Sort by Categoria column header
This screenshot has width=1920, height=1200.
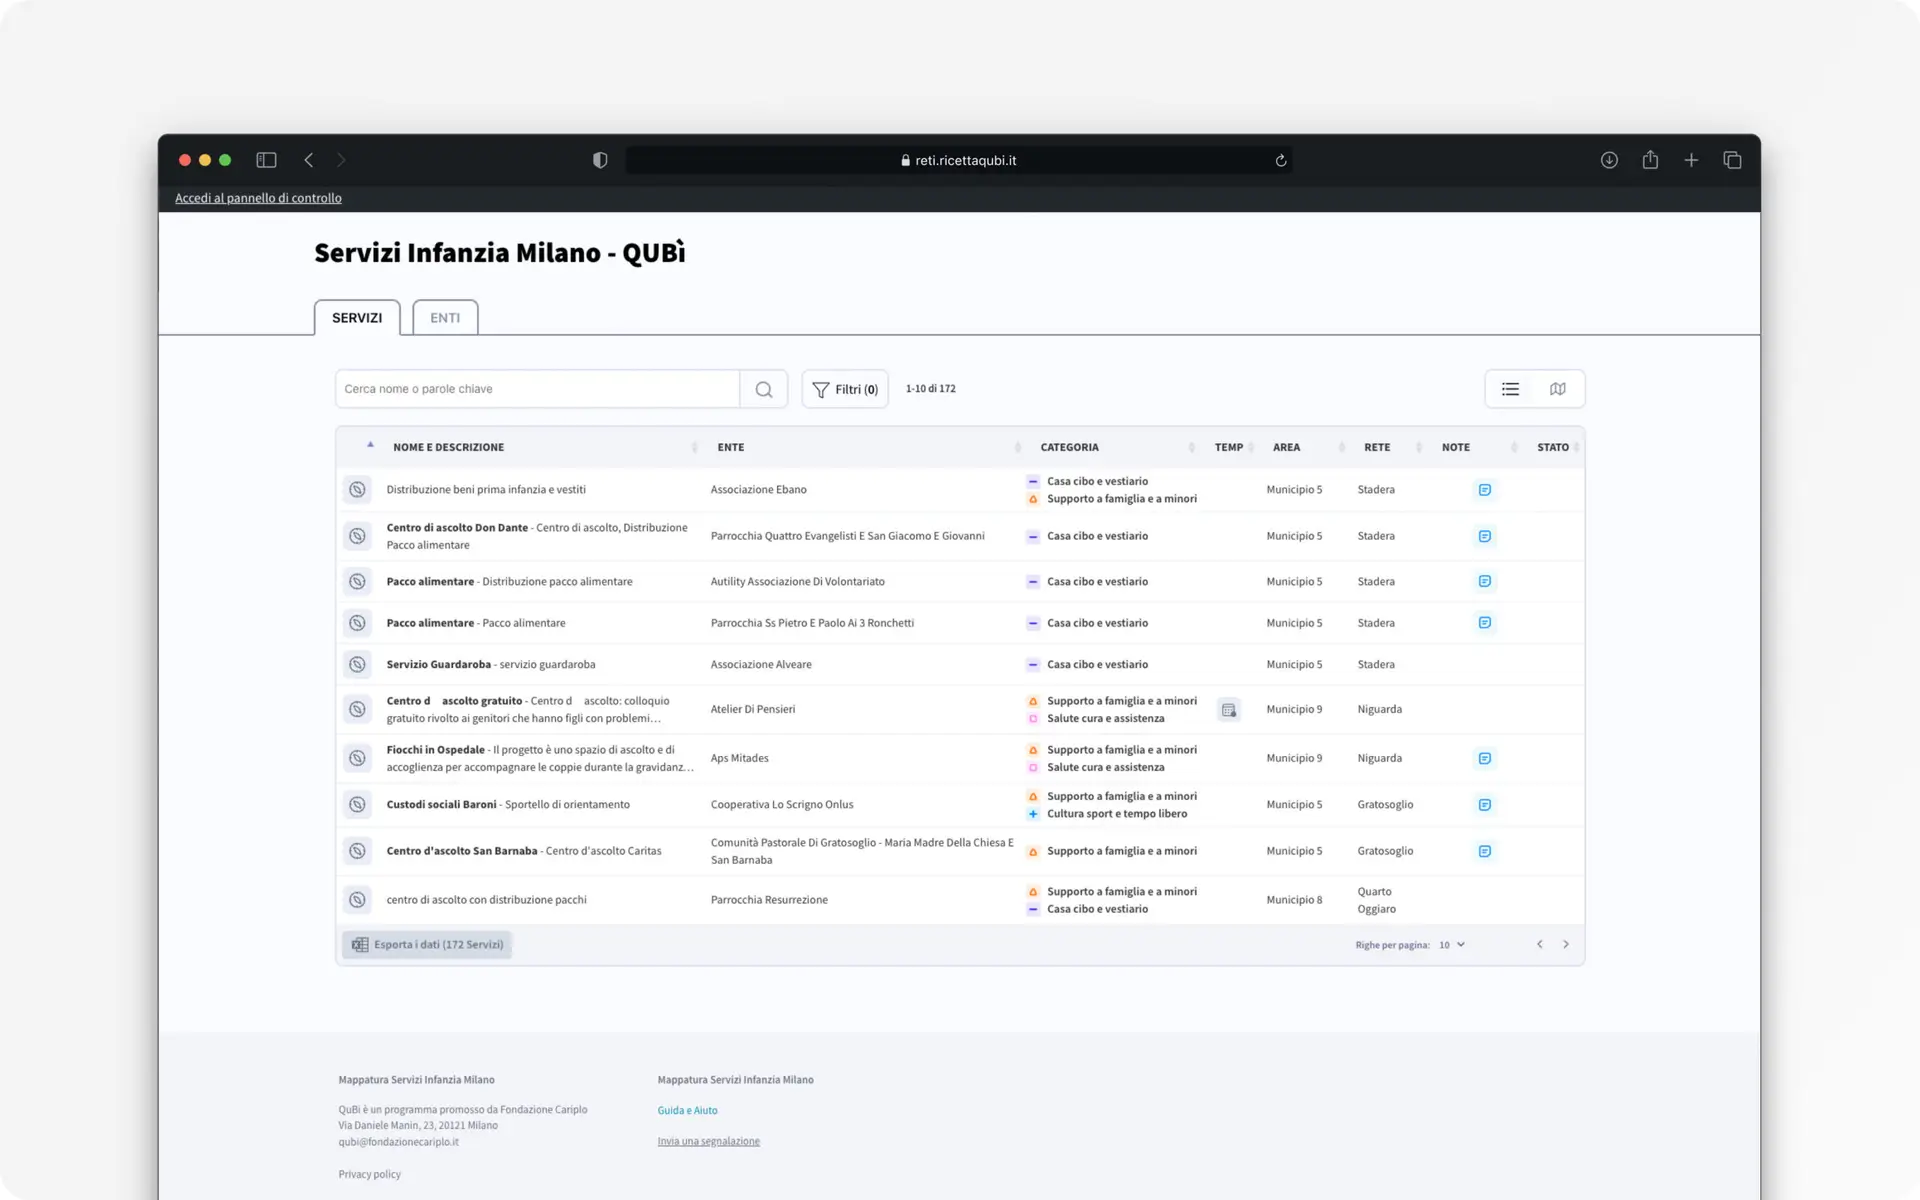tap(1069, 447)
